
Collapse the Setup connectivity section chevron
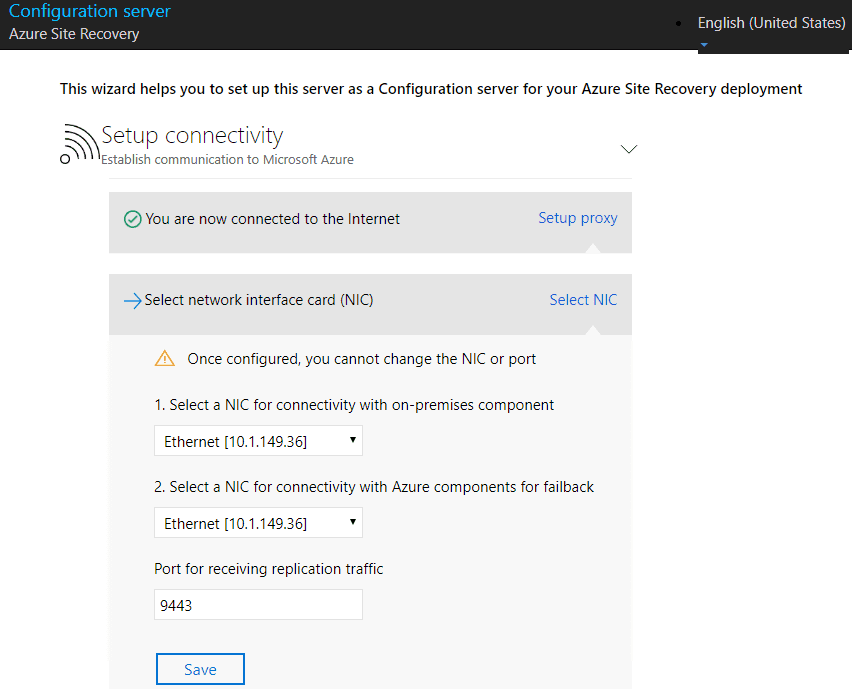point(629,149)
